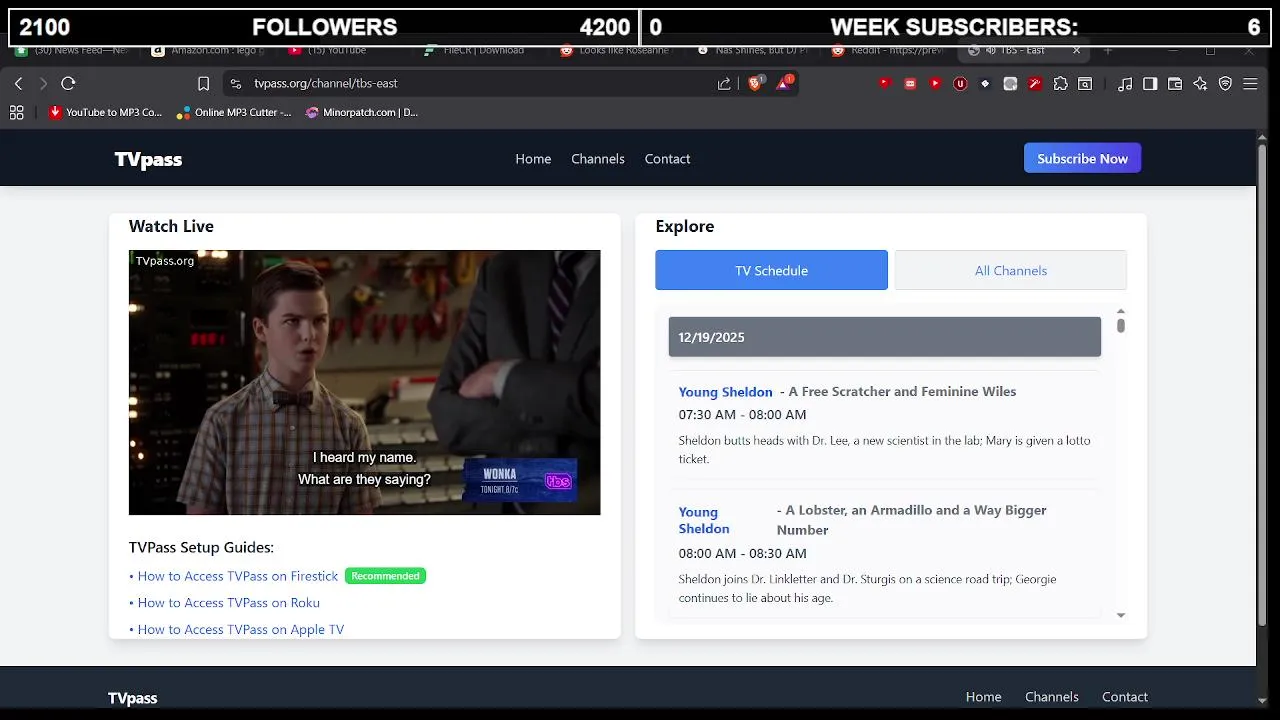Open Channels in the top navigation

coord(598,159)
